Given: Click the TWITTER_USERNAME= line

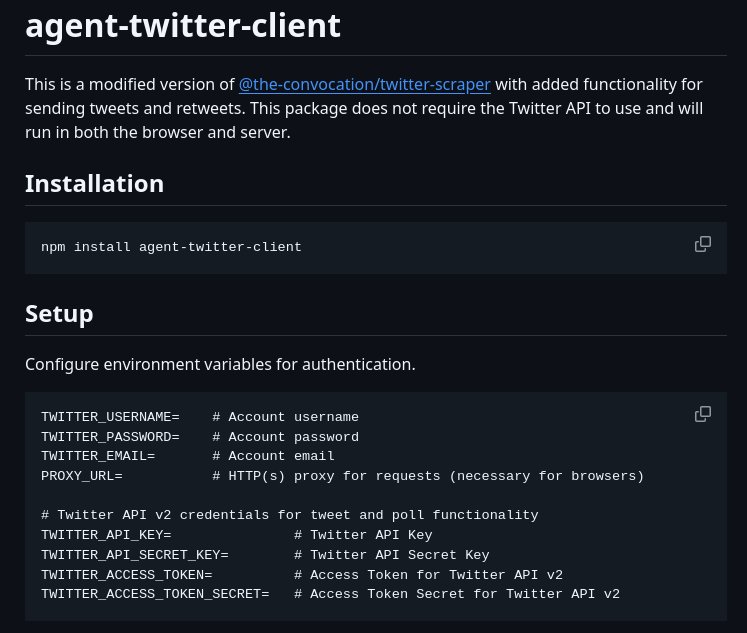Looking at the screenshot, I should [x=200, y=417].
